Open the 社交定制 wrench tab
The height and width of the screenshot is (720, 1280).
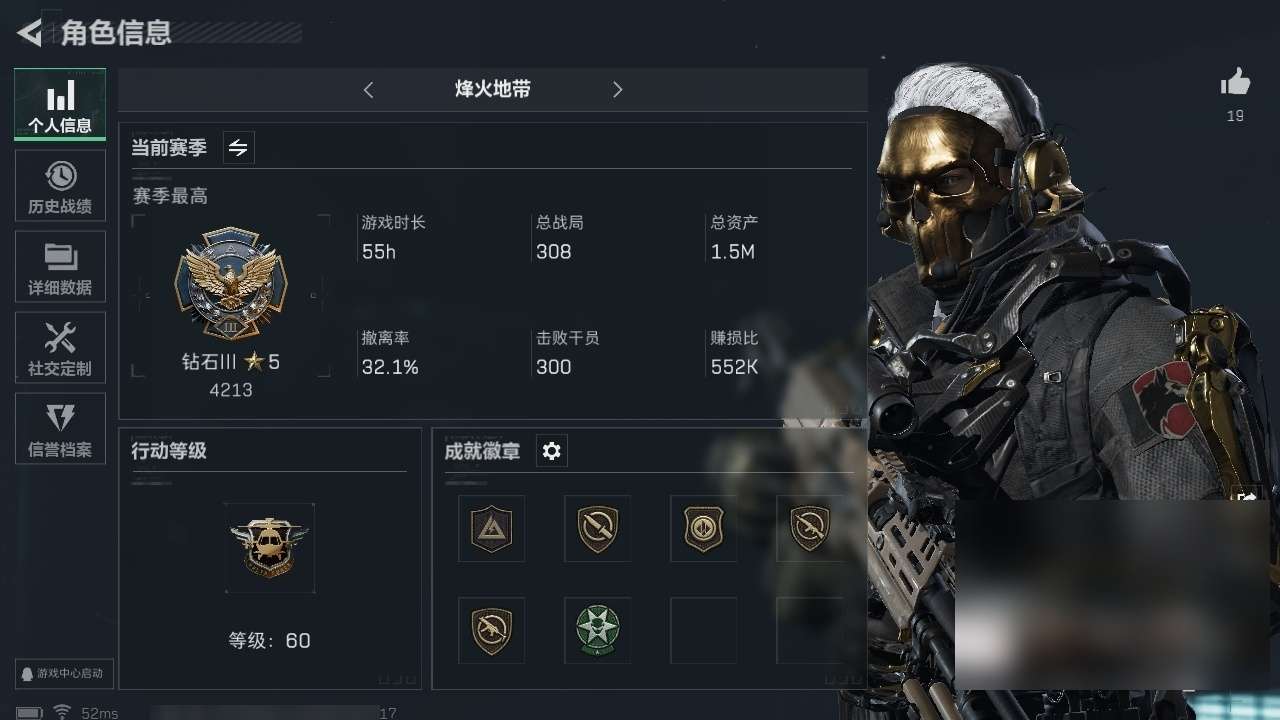pos(60,348)
